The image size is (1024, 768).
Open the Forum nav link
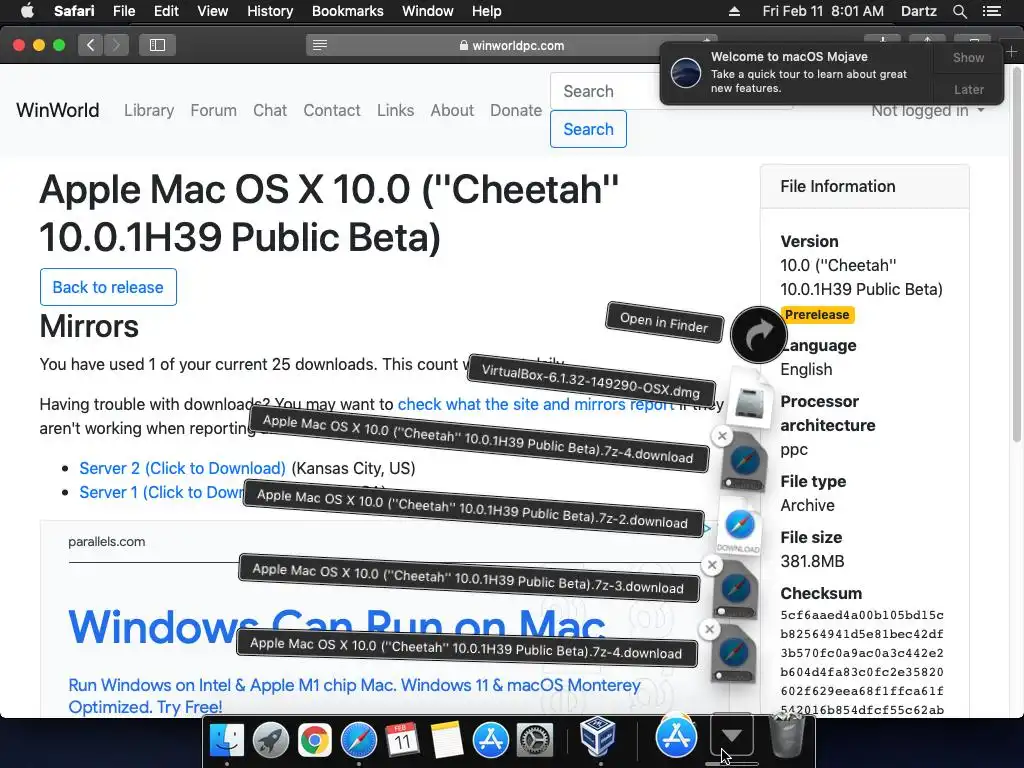pos(214,110)
